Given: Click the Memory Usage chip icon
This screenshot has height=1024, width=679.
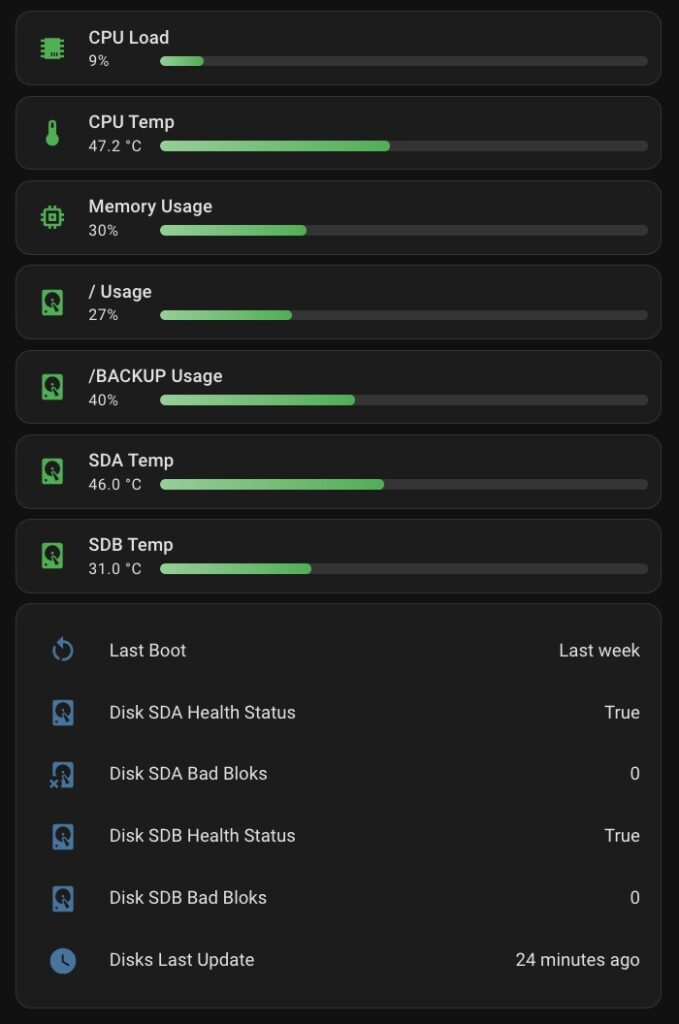Looking at the screenshot, I should pyautogui.click(x=52, y=217).
